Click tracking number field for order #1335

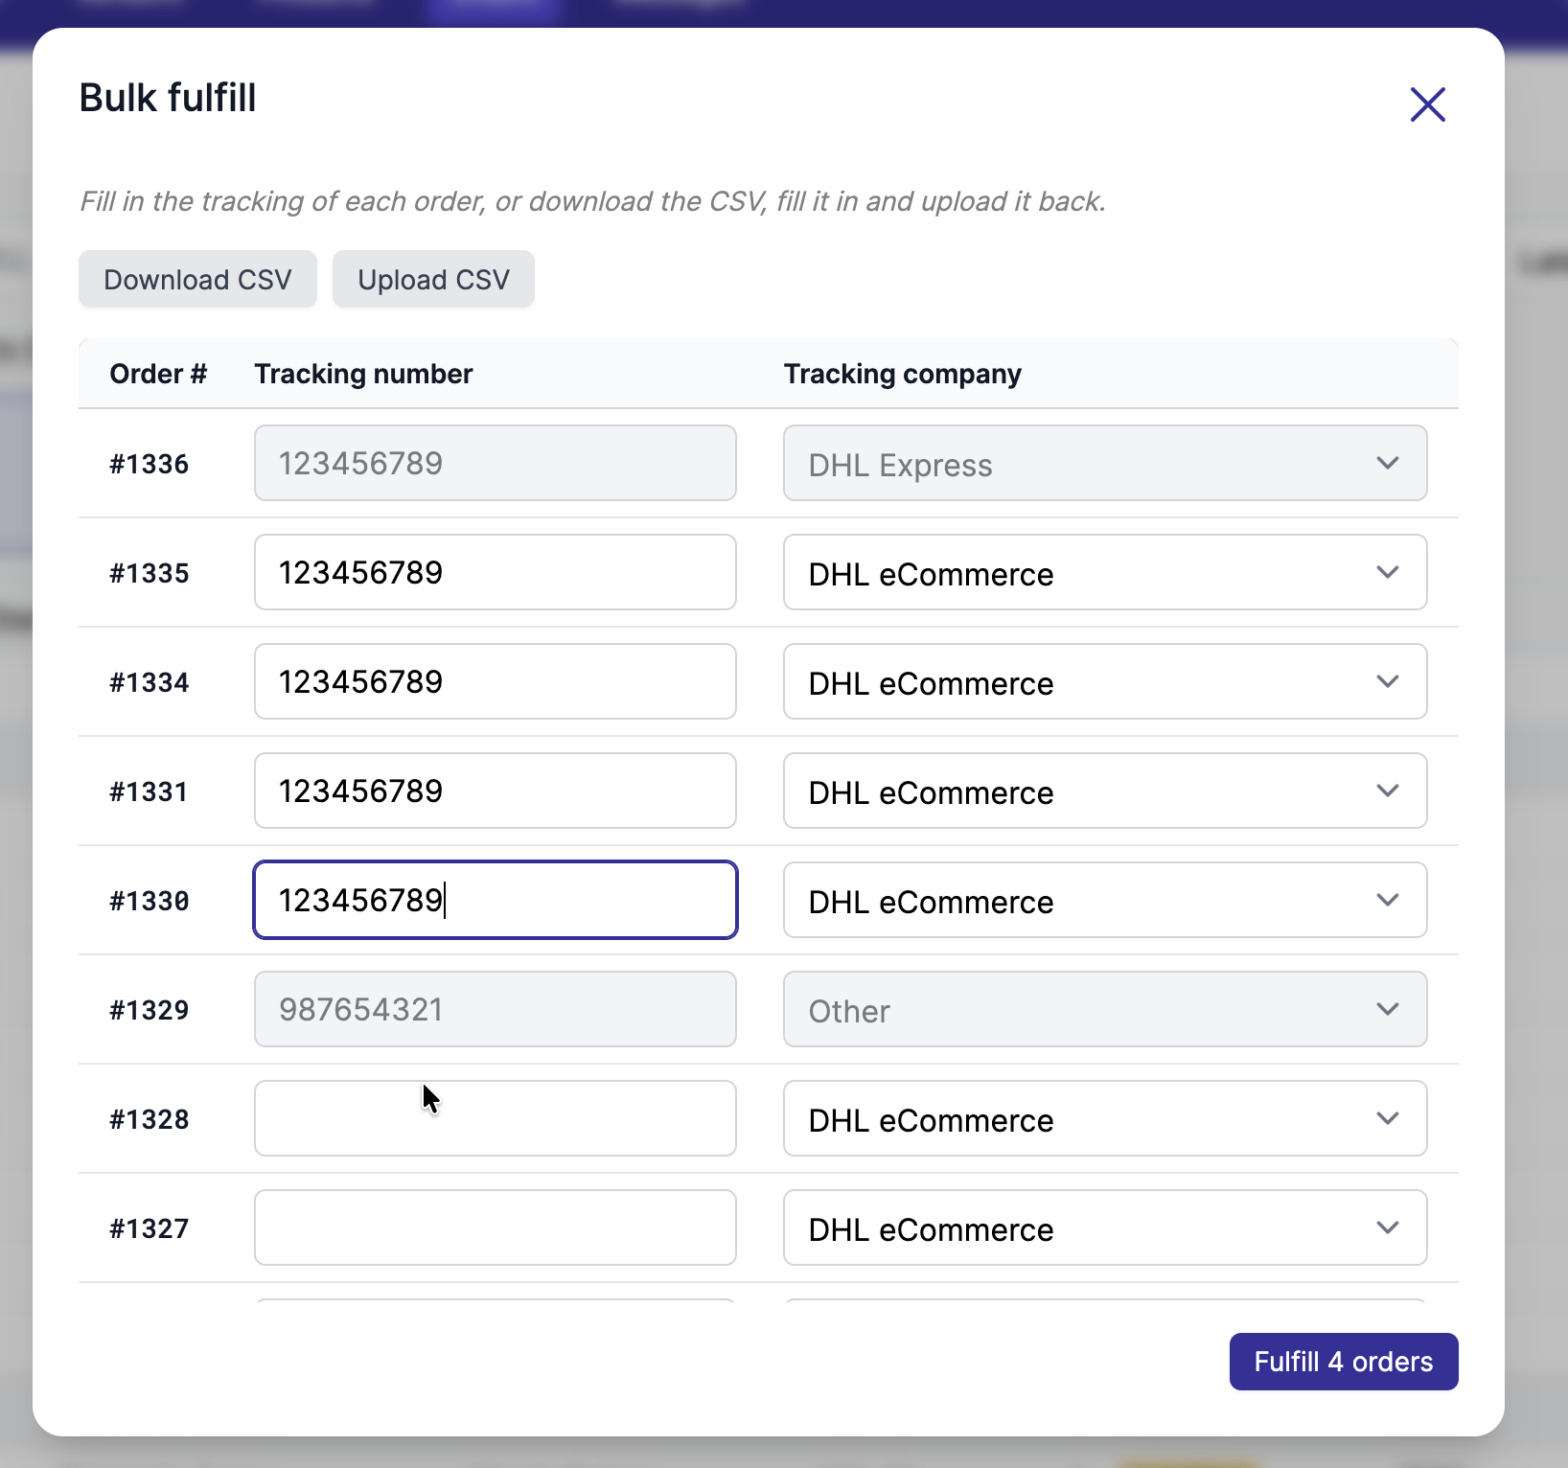coord(495,572)
